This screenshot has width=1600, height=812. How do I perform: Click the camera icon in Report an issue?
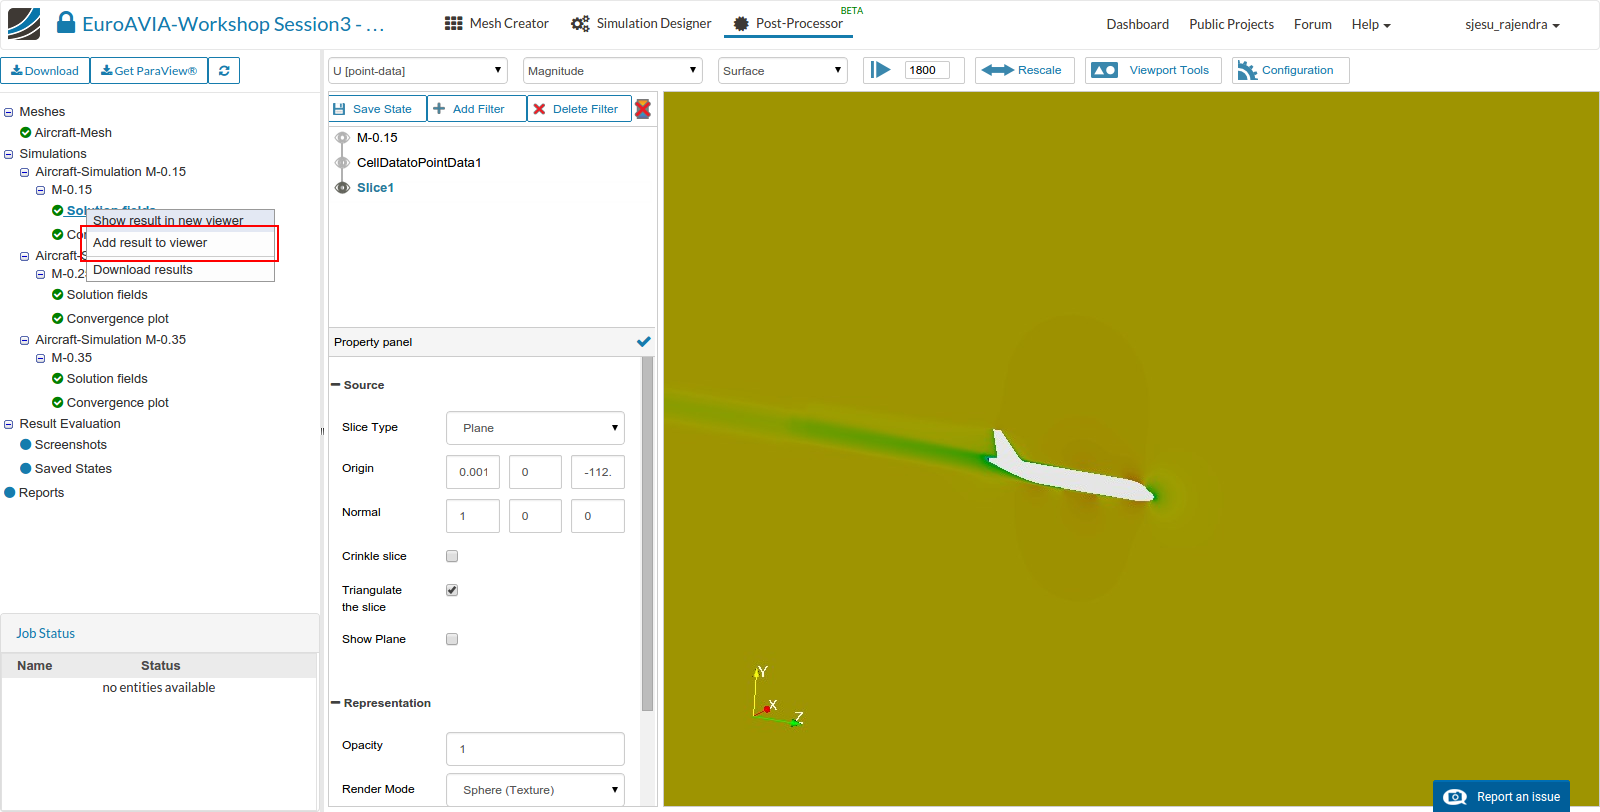click(x=1455, y=797)
